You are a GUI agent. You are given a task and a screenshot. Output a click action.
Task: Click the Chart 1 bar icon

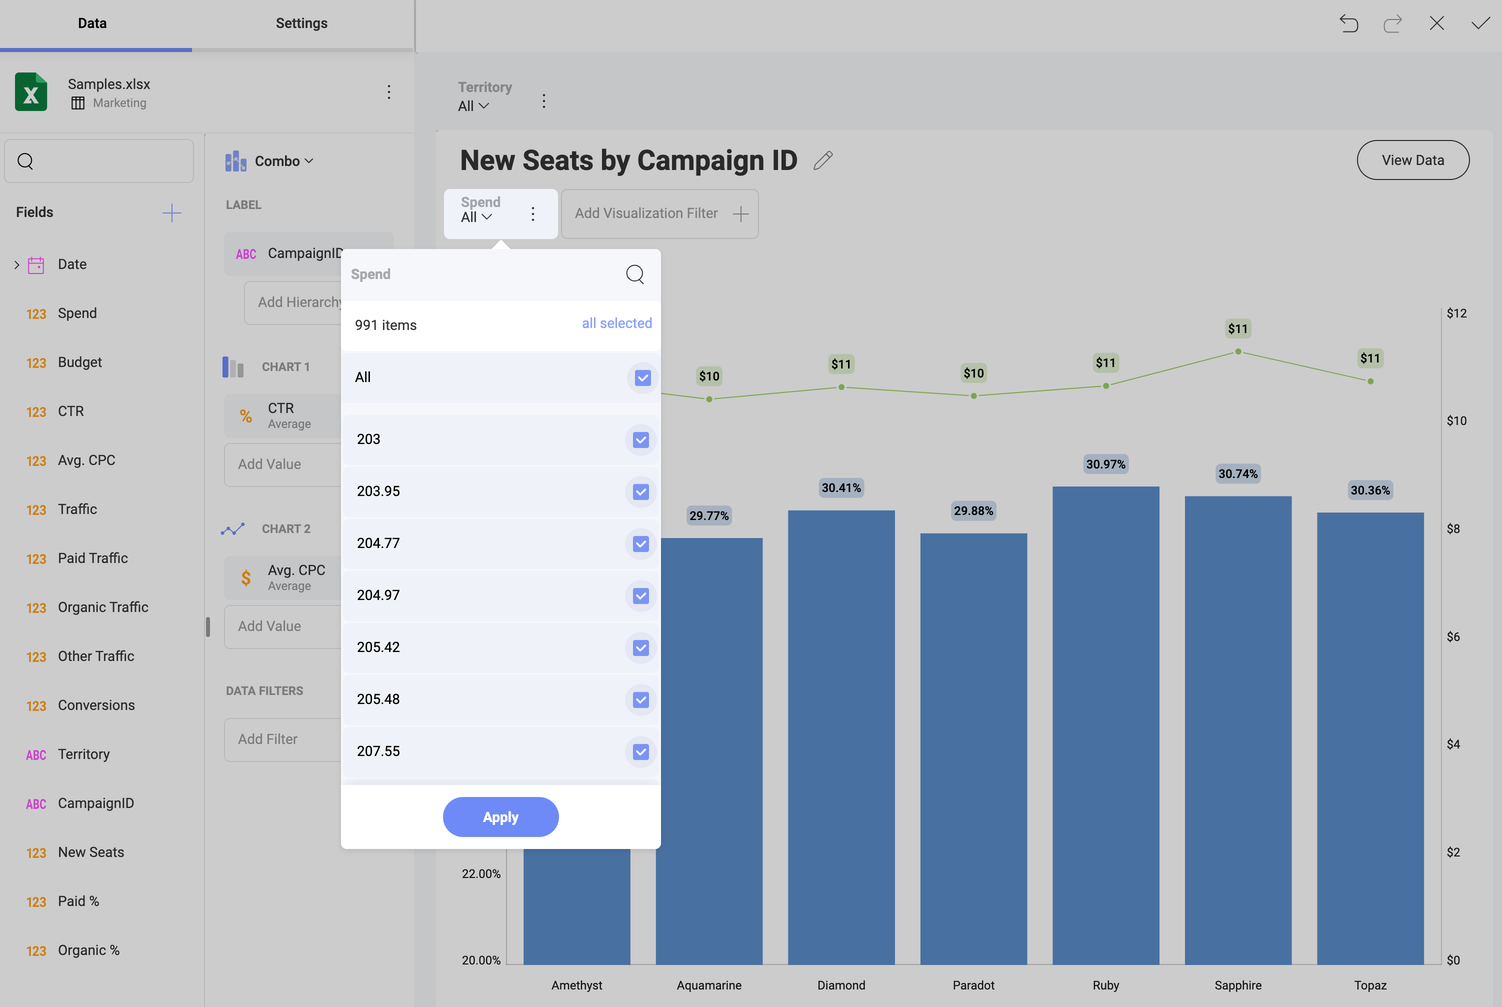pos(233,367)
